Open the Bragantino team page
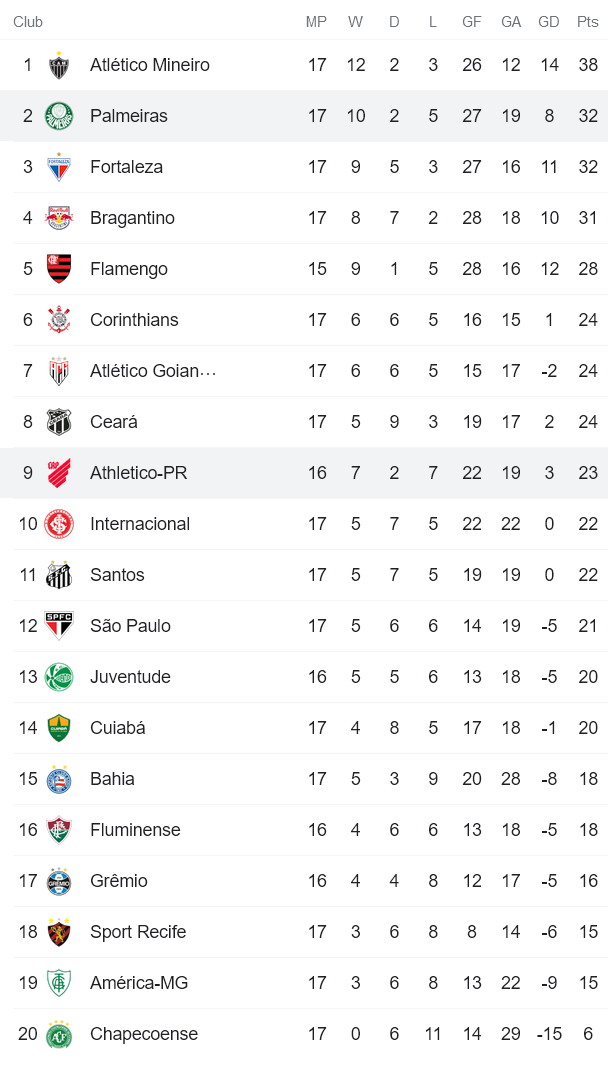The width and height of the screenshot is (608, 1069). point(135,217)
